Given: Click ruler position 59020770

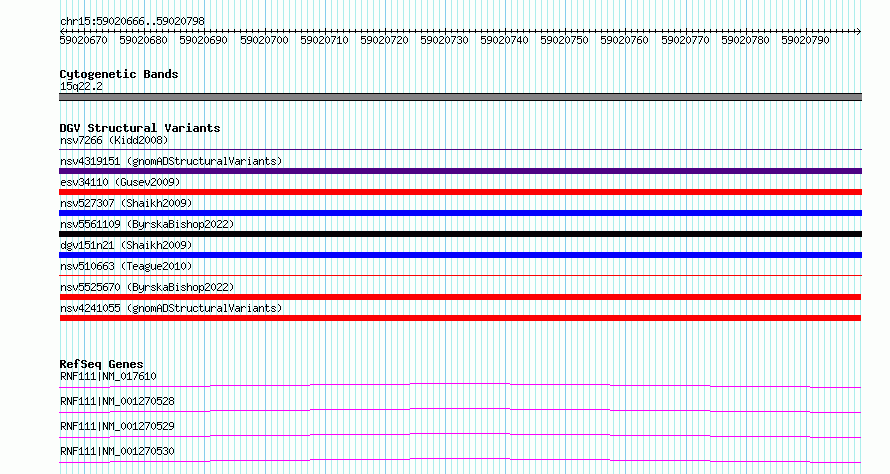Looking at the screenshot, I should [x=686, y=40].
